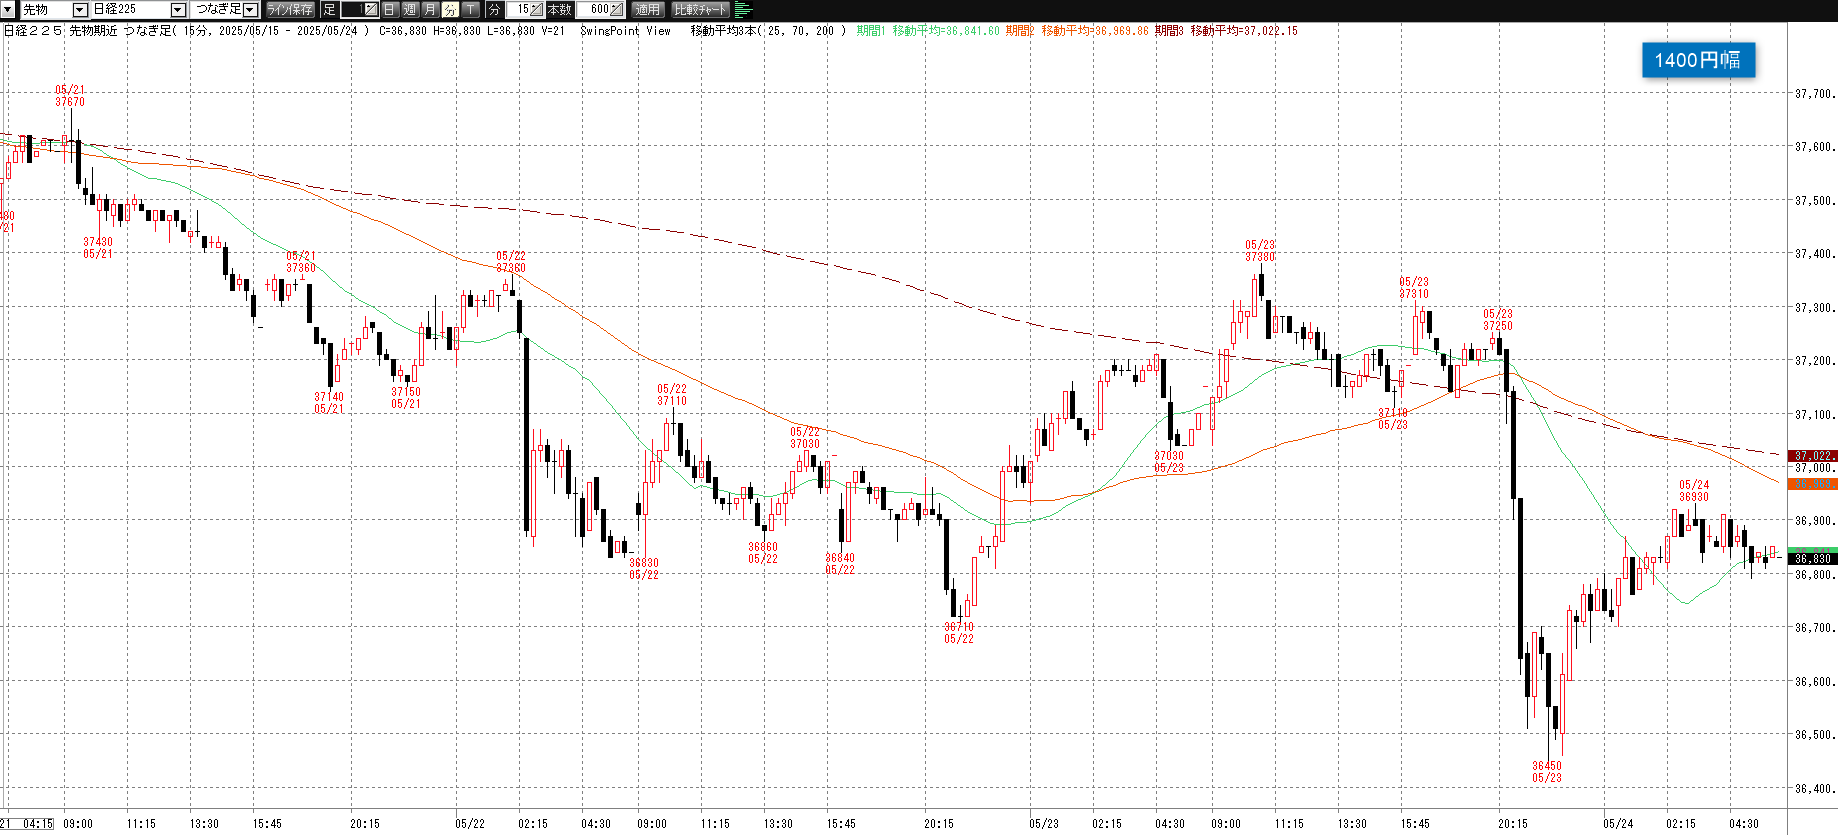Viewport: 1838px width, 835px height.
Task: Click the spinner icon beside the 足 field
Action: 371,10
